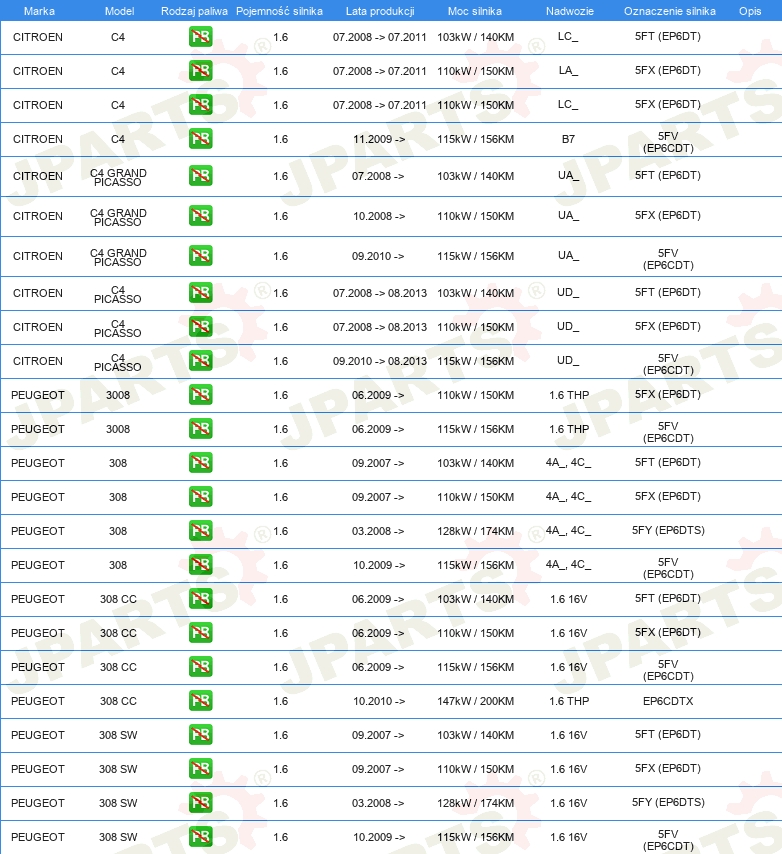Click the Rodzaj paliwa column header
Screen dimensions: 782x854
(194, 11)
